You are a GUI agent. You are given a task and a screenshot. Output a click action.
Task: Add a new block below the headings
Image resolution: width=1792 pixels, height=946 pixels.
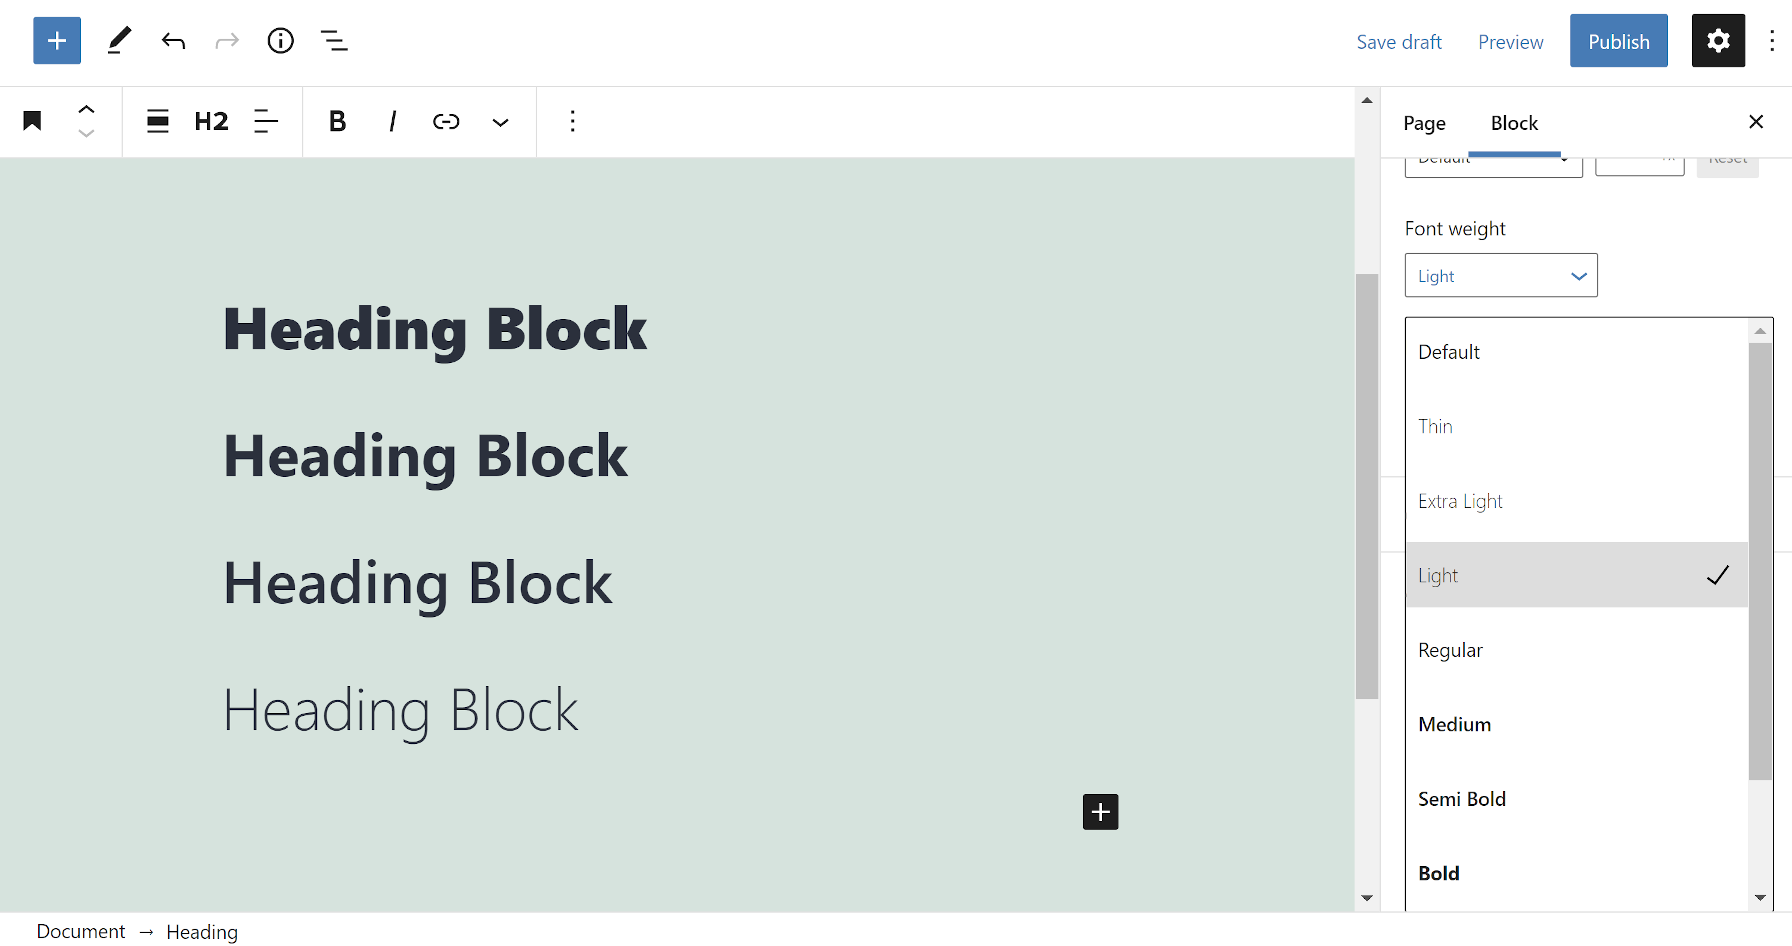(x=1100, y=812)
